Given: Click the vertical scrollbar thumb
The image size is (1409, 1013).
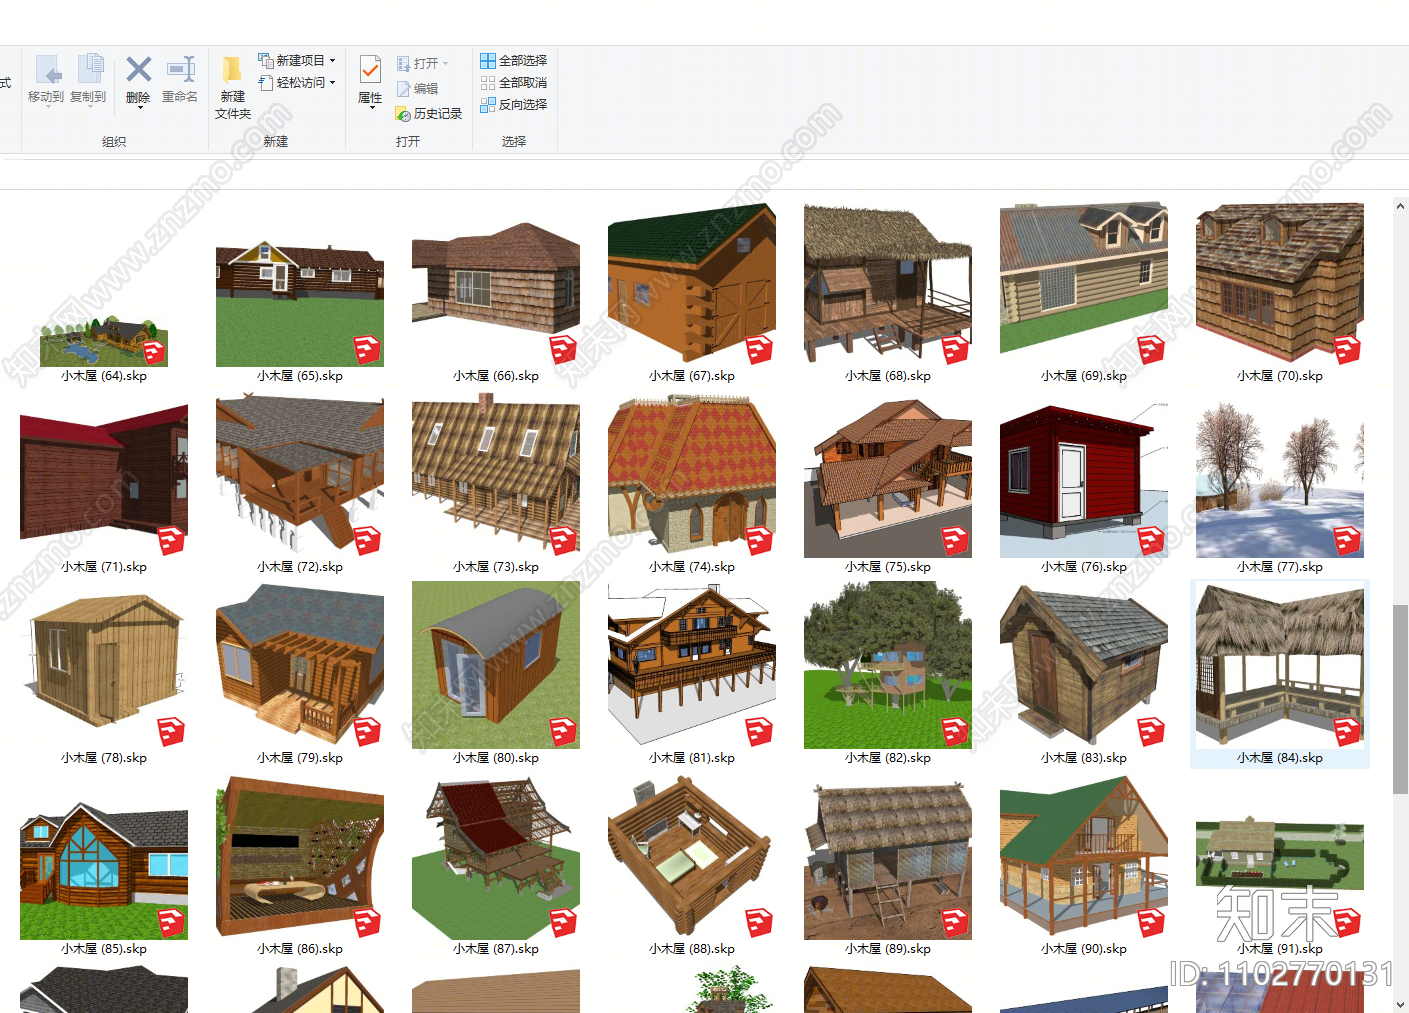Looking at the screenshot, I should (1400, 699).
